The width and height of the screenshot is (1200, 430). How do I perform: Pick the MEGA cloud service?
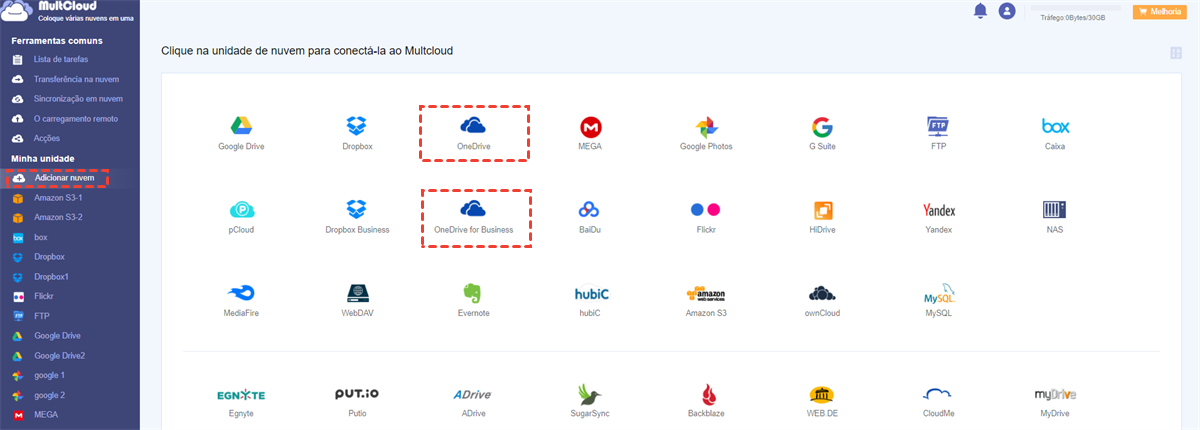pos(591,127)
